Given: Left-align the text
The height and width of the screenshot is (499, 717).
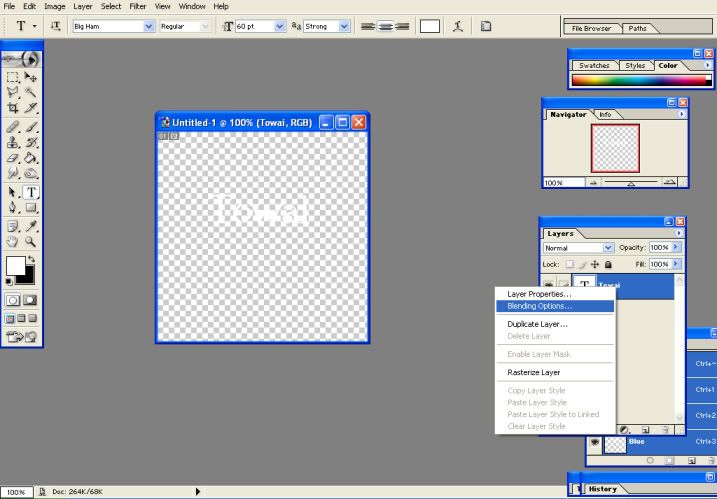Looking at the screenshot, I should [368, 27].
